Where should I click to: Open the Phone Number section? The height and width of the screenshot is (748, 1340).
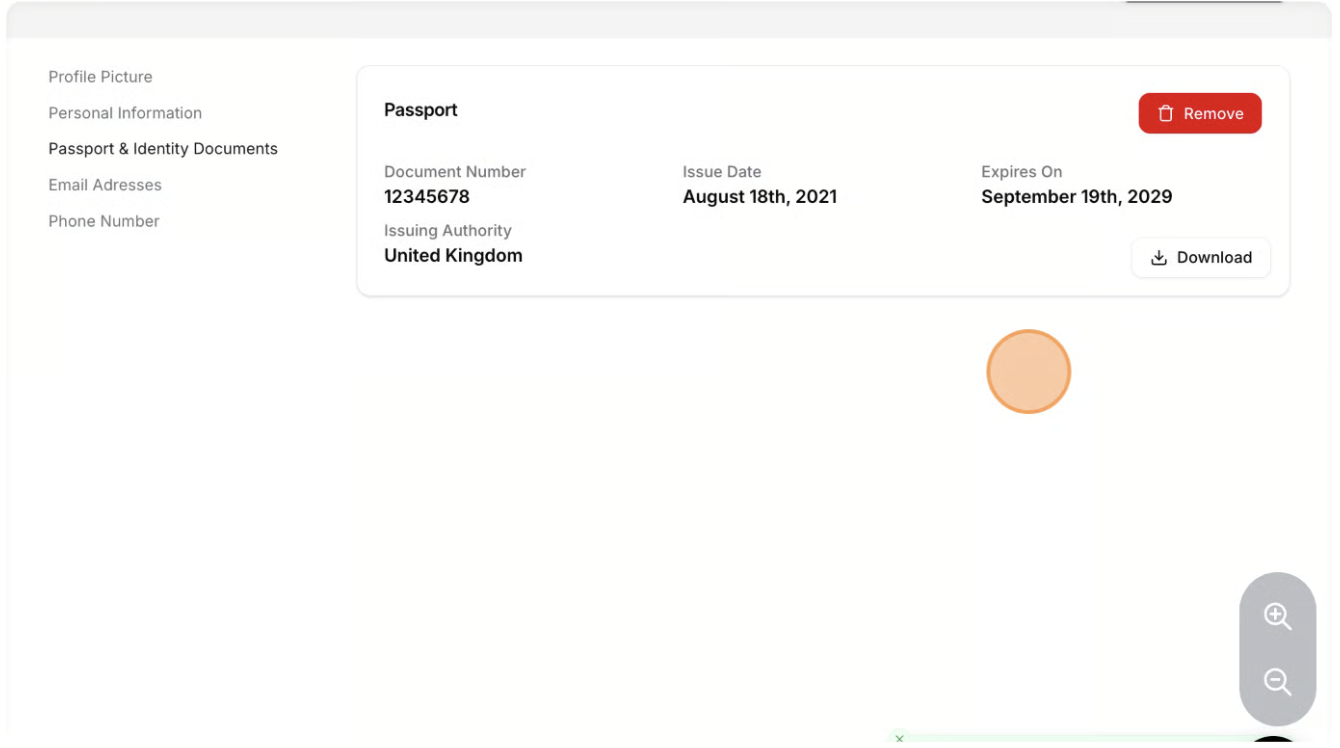coord(104,221)
